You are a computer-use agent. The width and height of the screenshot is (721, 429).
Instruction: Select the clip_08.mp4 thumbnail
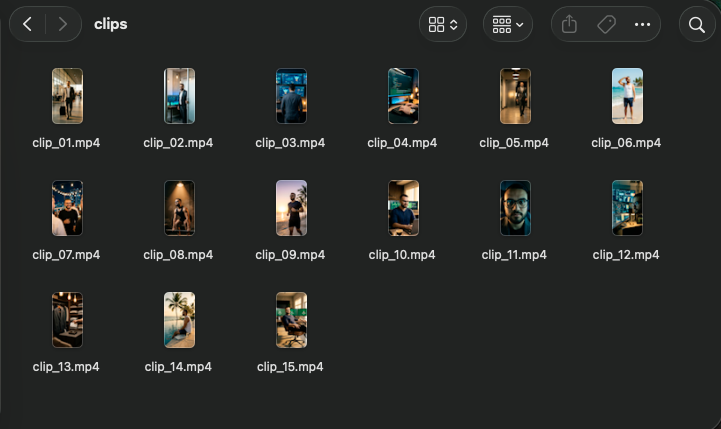coord(179,208)
